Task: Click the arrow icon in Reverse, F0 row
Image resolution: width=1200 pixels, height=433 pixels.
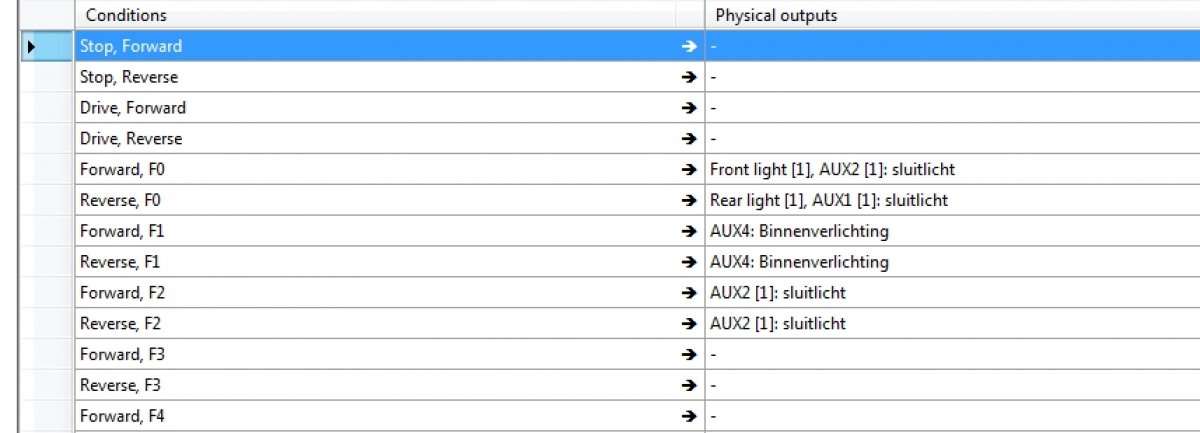Action: click(688, 201)
